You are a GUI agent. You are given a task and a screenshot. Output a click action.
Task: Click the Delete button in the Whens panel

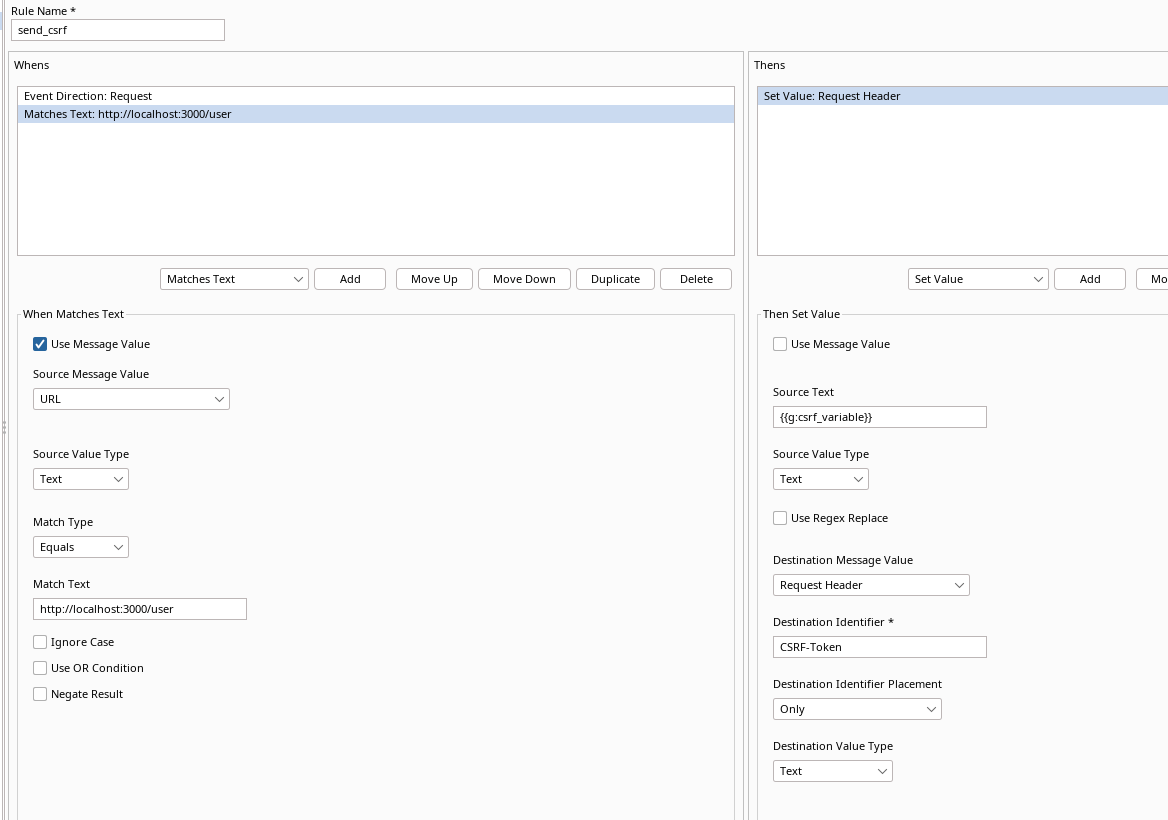pyautogui.click(x=695, y=279)
